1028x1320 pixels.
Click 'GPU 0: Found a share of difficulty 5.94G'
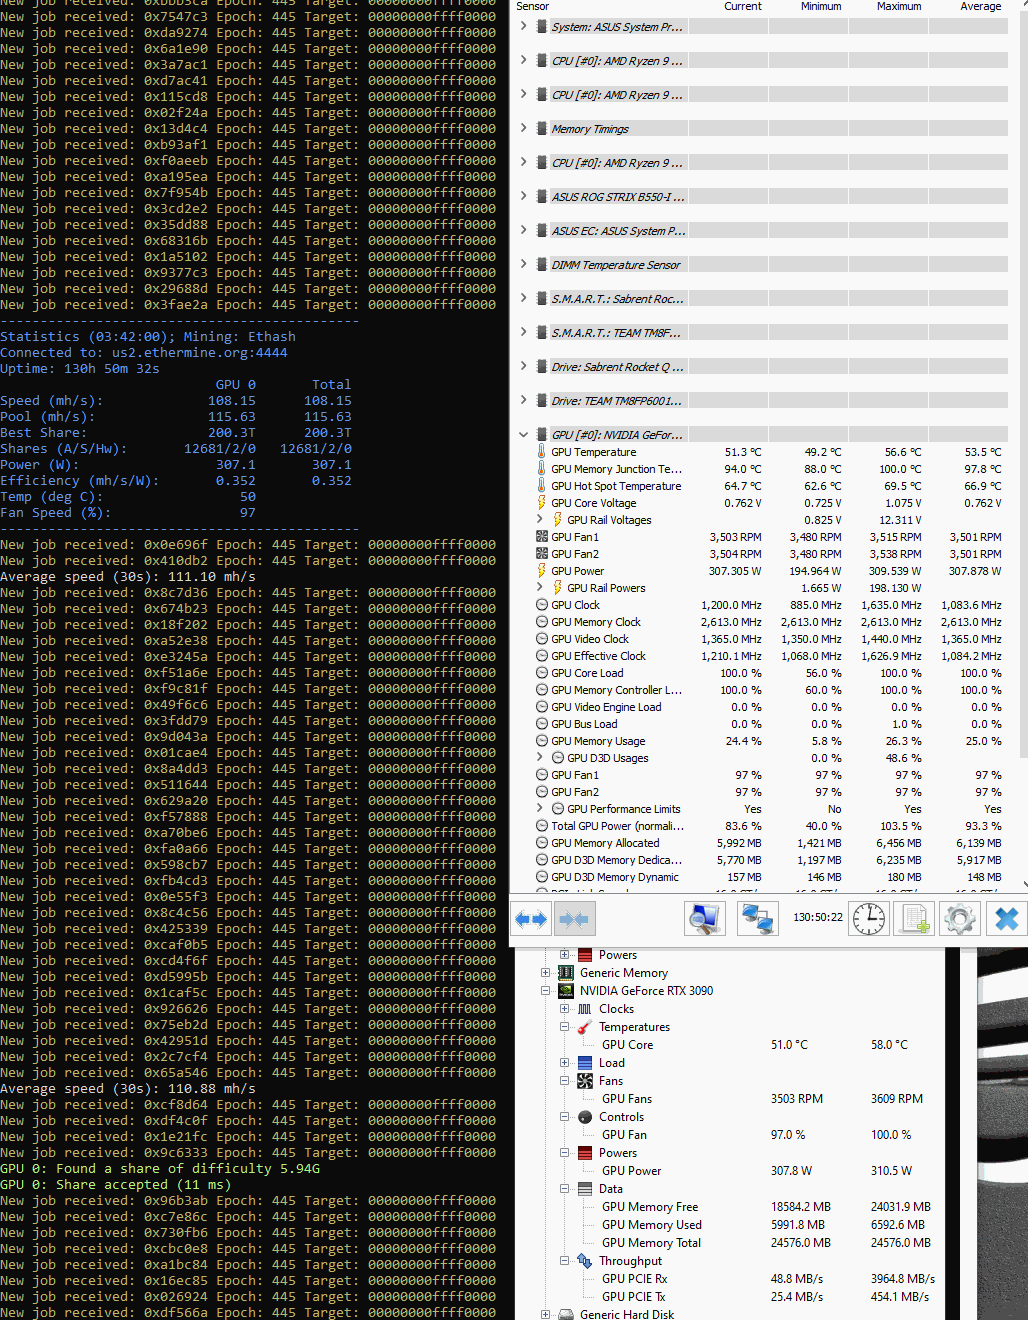(160, 1169)
